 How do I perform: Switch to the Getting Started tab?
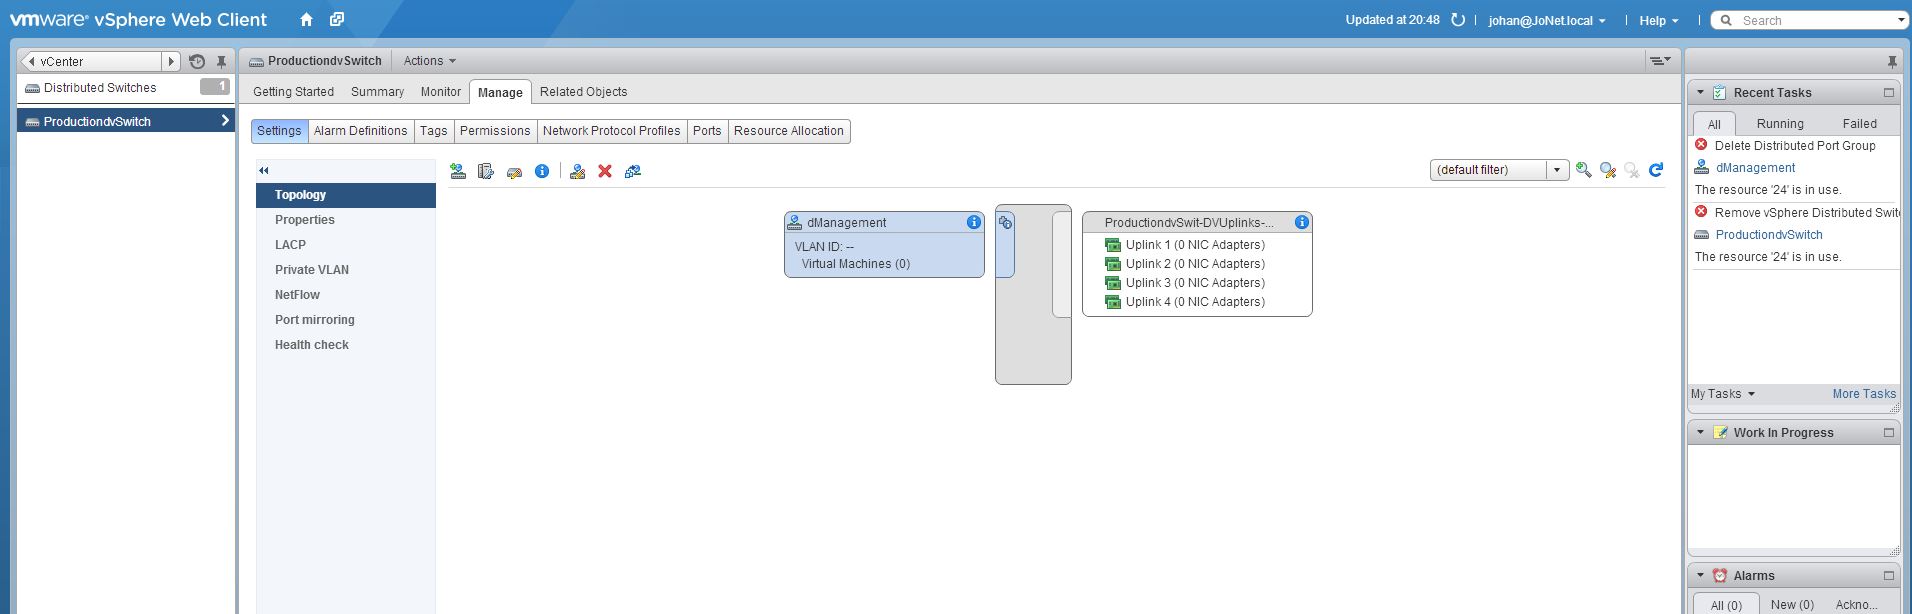point(294,92)
